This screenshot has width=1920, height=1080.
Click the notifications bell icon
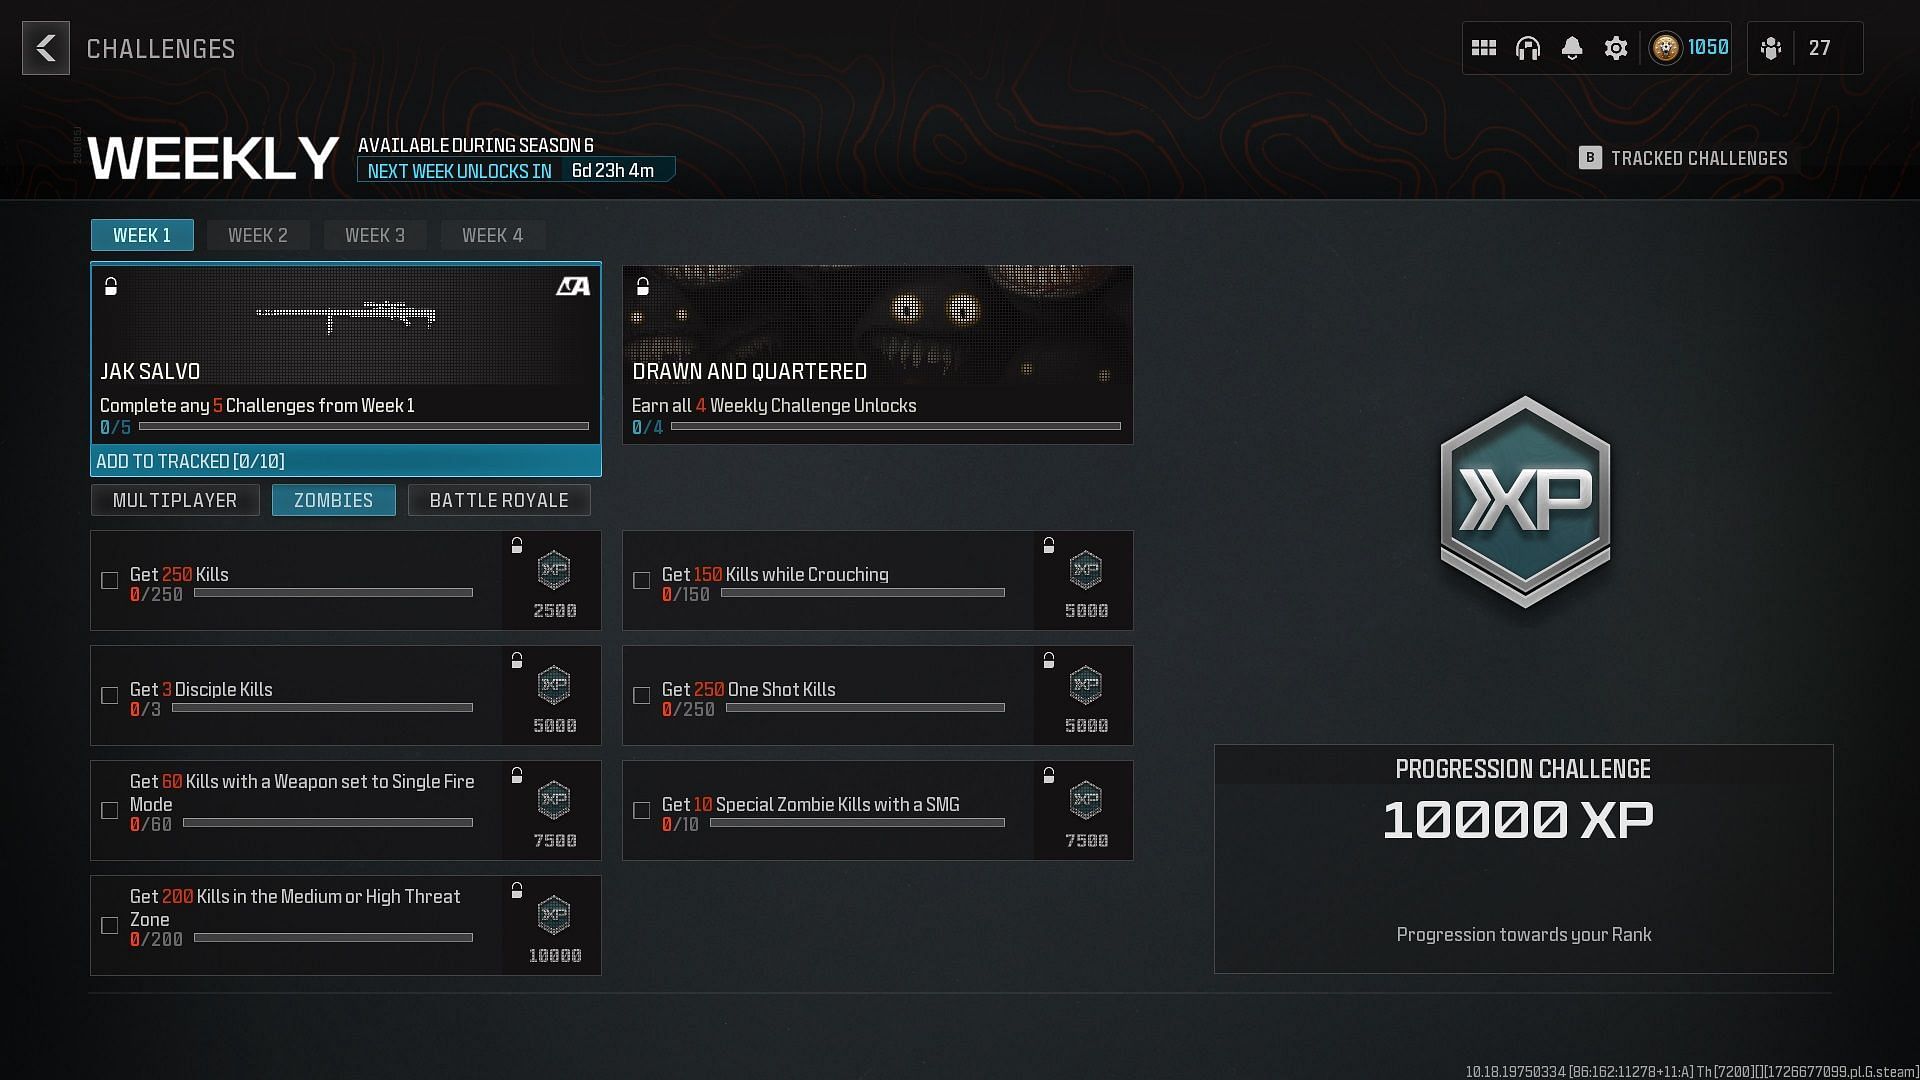tap(1573, 47)
